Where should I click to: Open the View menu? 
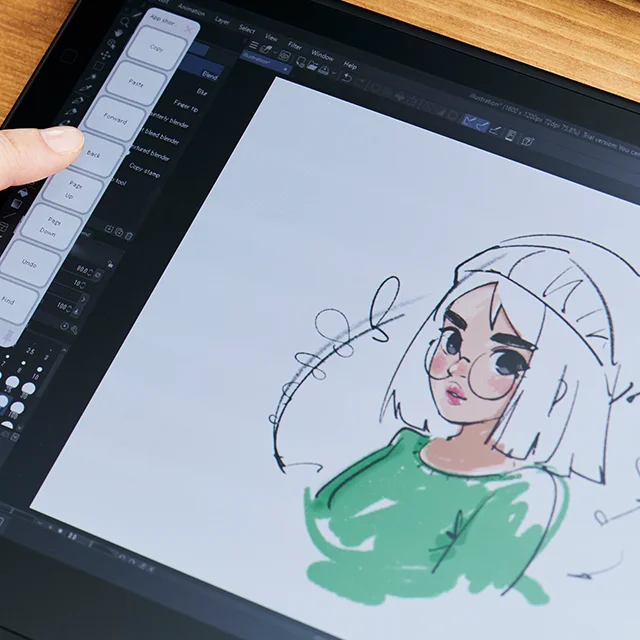pyautogui.click(x=271, y=37)
